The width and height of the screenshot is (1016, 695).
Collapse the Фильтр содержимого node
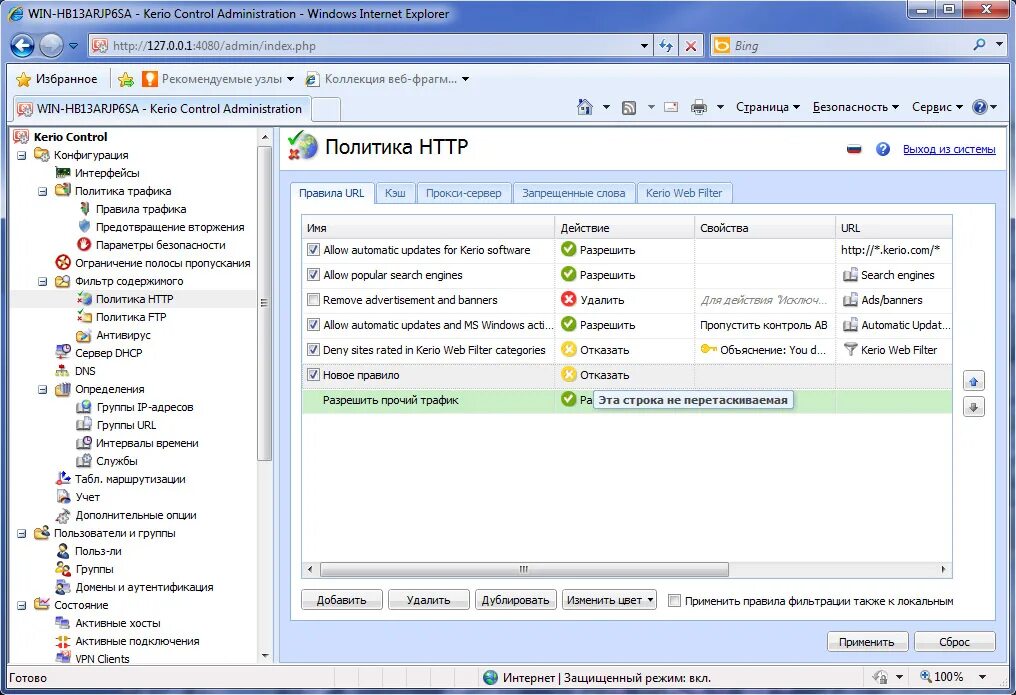point(43,281)
